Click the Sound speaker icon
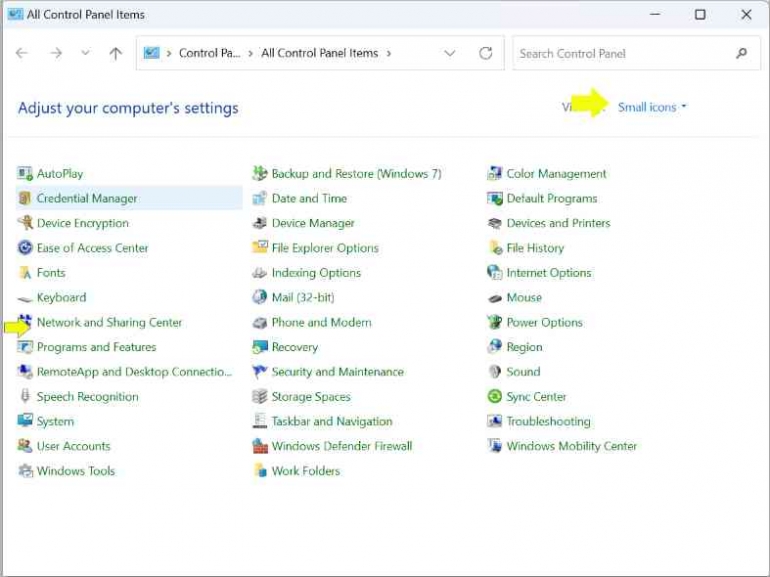 [x=494, y=372]
